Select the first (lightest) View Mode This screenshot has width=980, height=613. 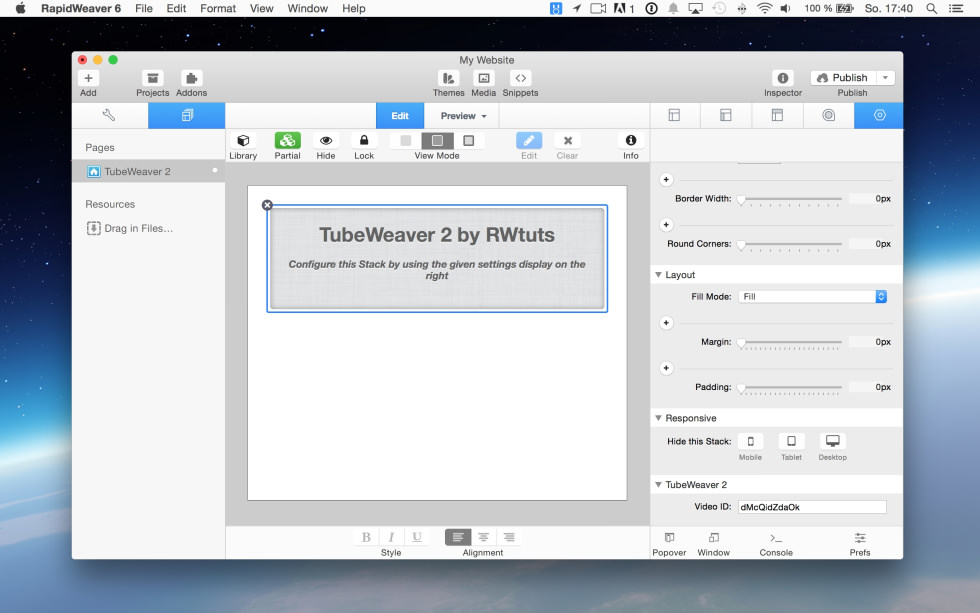[406, 141]
